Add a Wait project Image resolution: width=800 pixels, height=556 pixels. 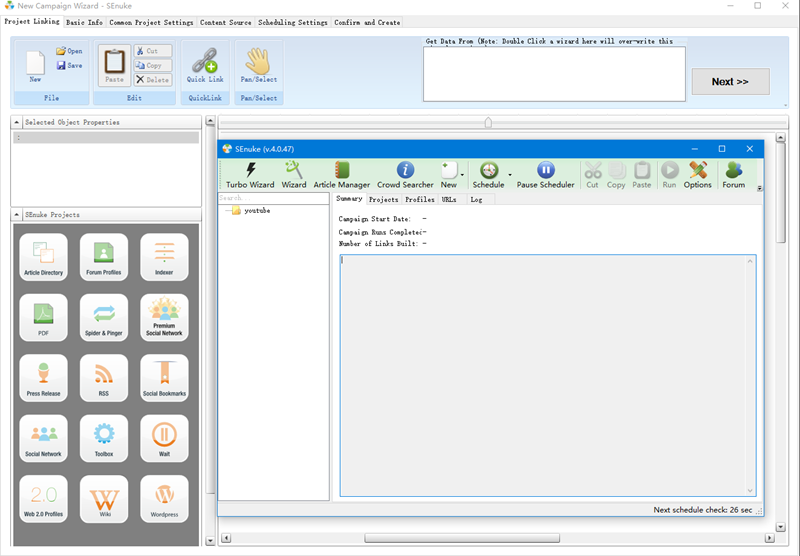(x=164, y=438)
